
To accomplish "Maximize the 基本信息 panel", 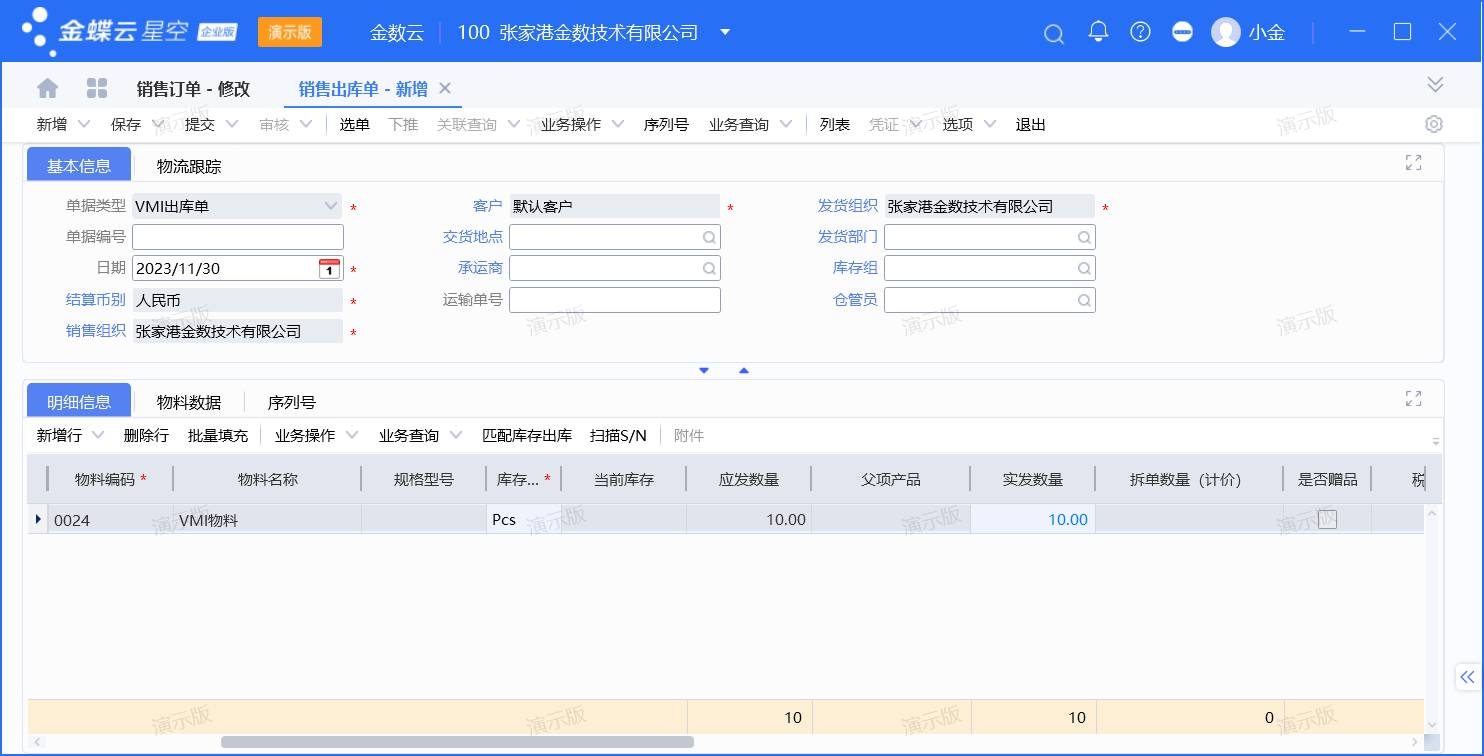I will [1413, 163].
